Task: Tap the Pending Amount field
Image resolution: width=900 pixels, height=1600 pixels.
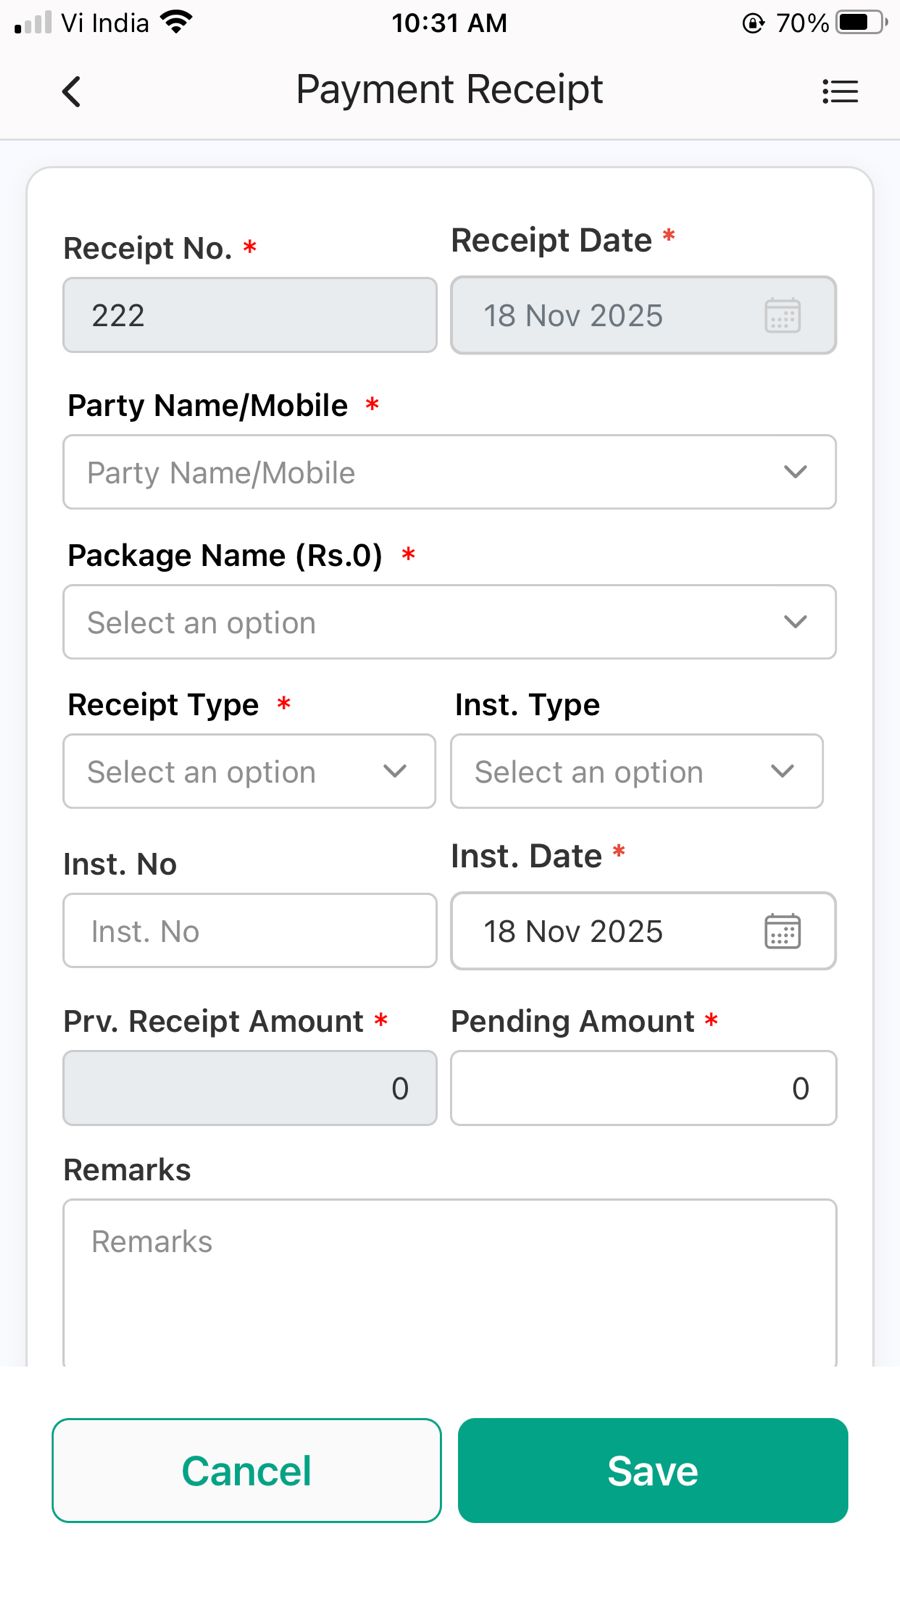Action: click(643, 1088)
